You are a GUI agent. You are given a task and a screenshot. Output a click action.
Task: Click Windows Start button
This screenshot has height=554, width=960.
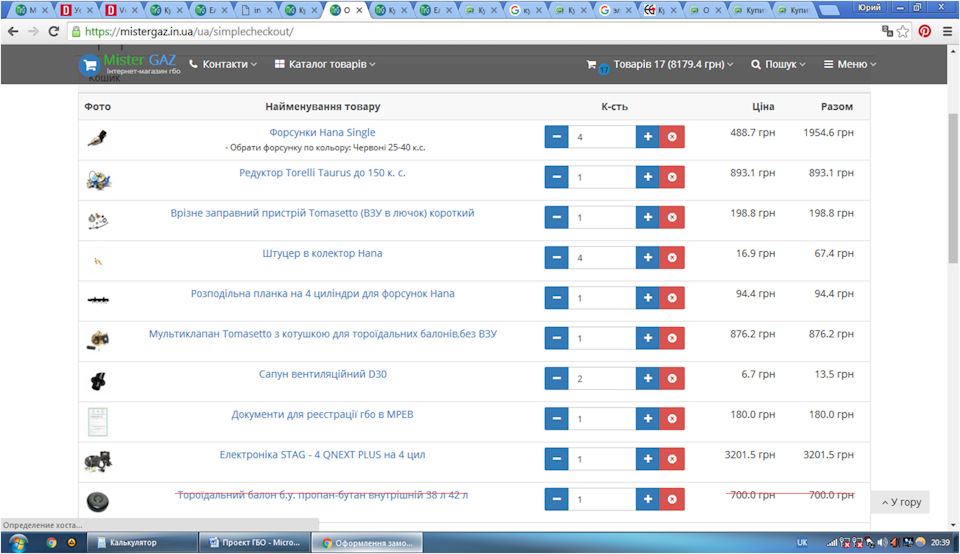click(18, 542)
